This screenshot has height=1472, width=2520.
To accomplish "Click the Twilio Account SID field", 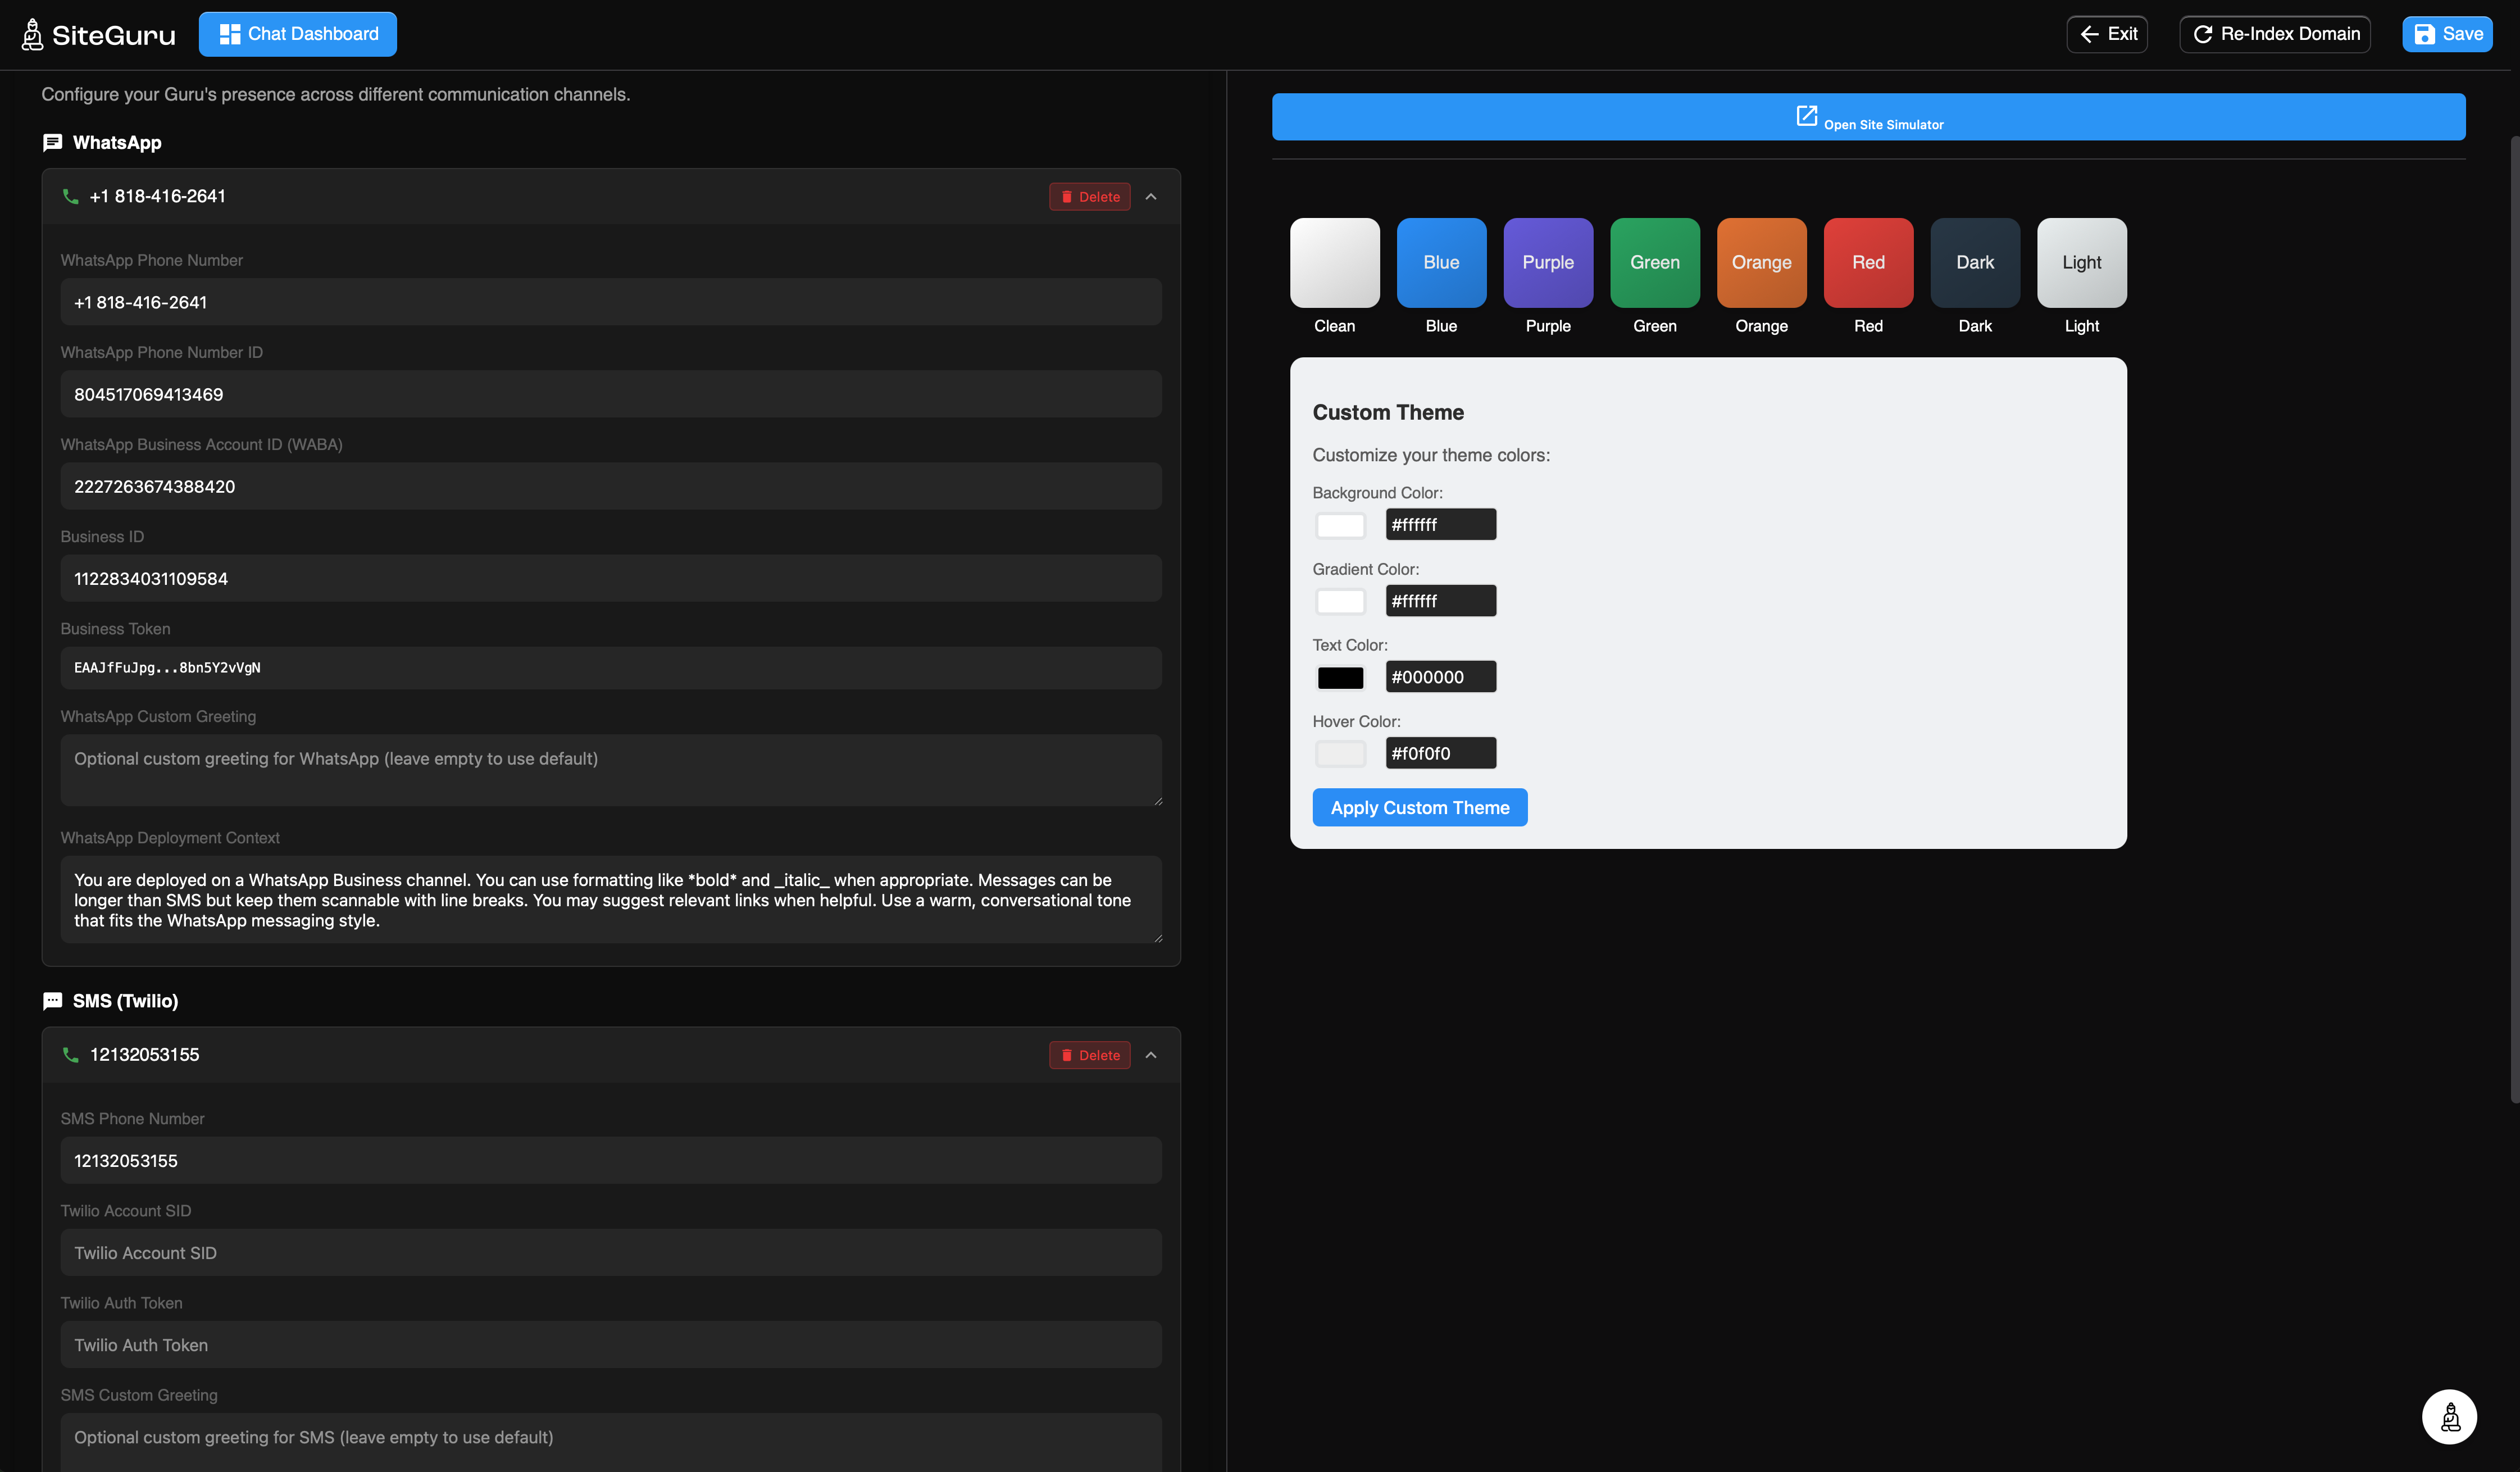I will 610,1253.
